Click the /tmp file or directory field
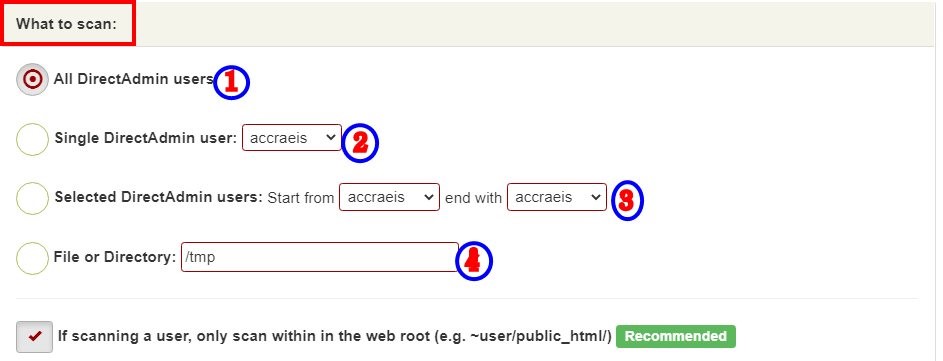The height and width of the screenshot is (361, 943). [x=320, y=257]
